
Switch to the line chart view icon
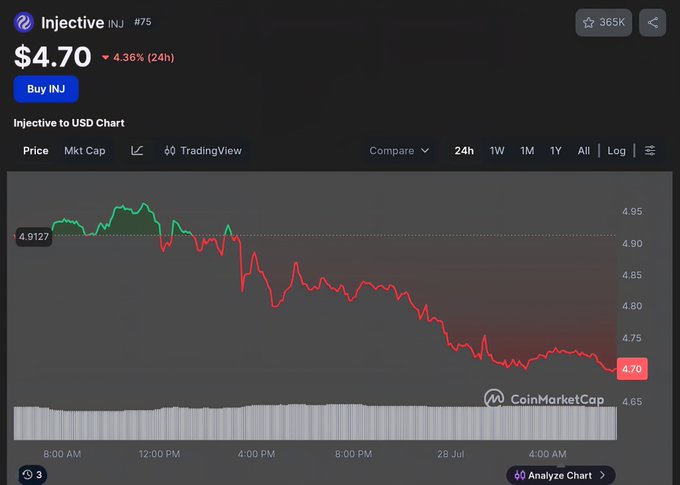pos(137,151)
